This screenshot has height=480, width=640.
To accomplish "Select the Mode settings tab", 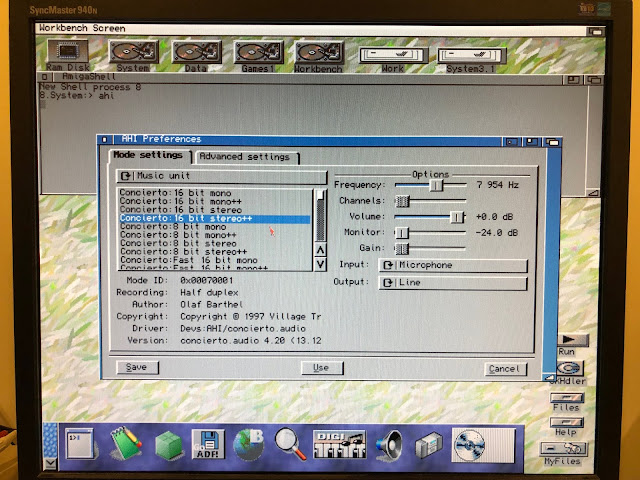I will point(149,156).
